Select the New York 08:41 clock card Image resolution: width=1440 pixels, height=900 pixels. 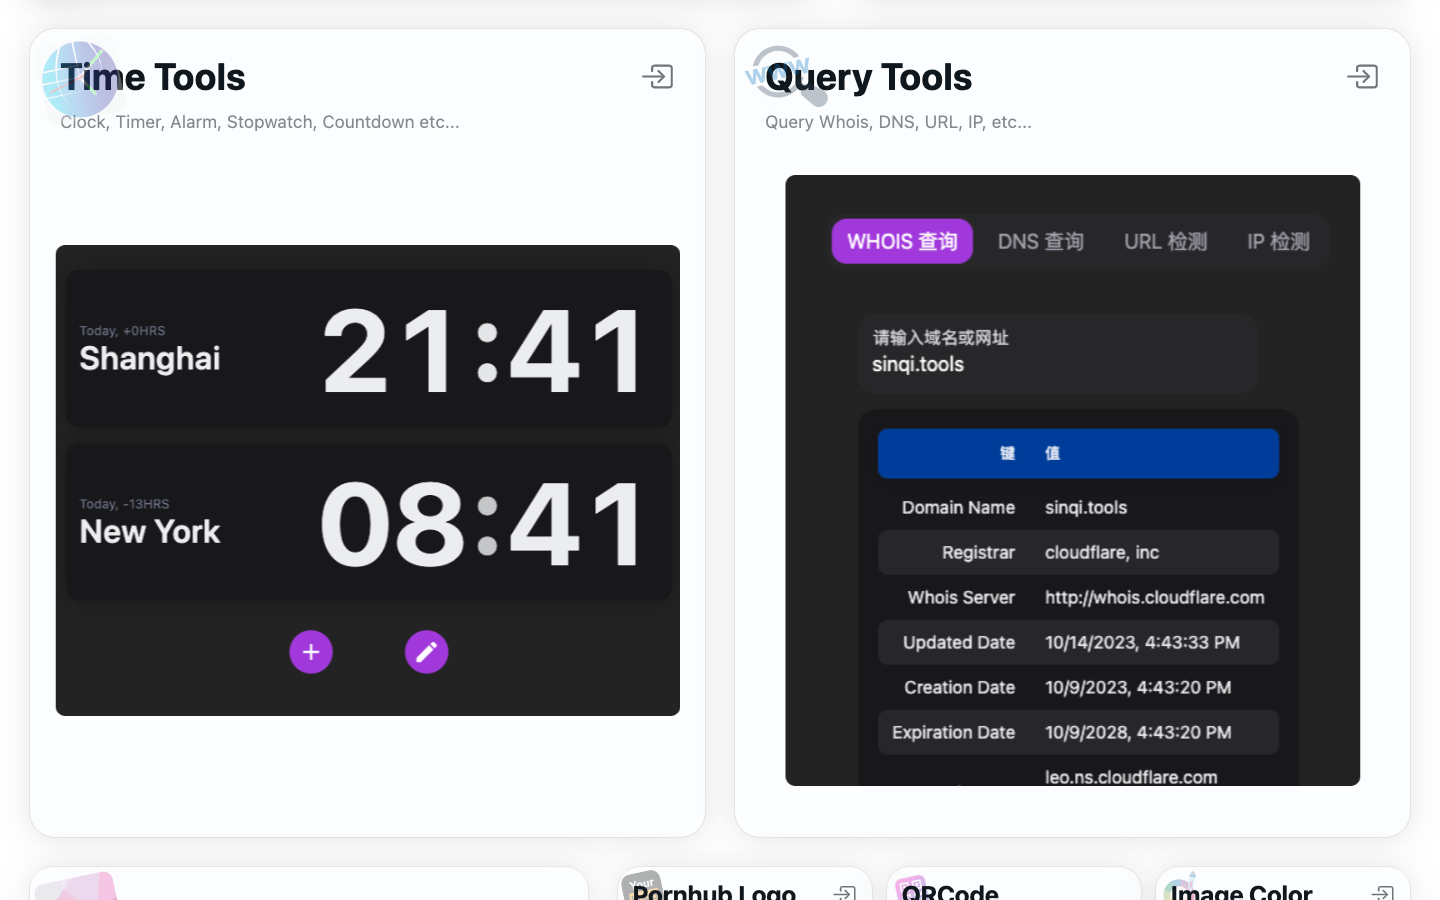[368, 522]
